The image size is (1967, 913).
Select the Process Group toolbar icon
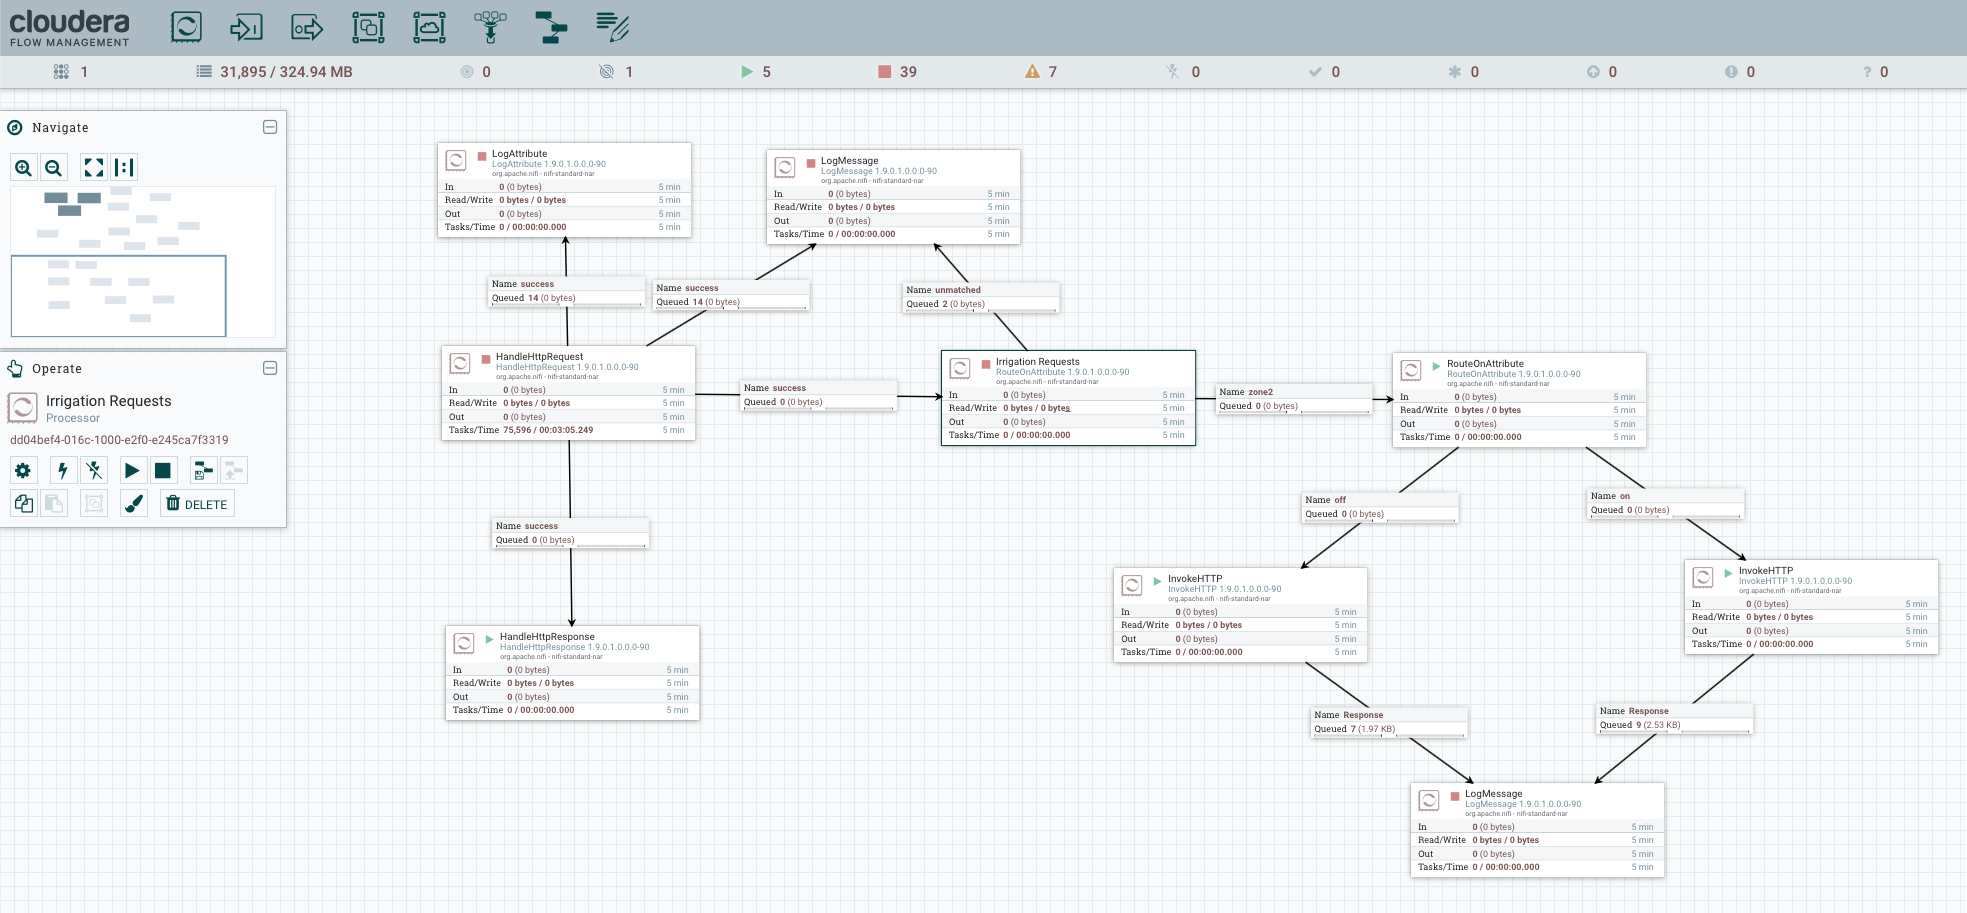click(368, 27)
